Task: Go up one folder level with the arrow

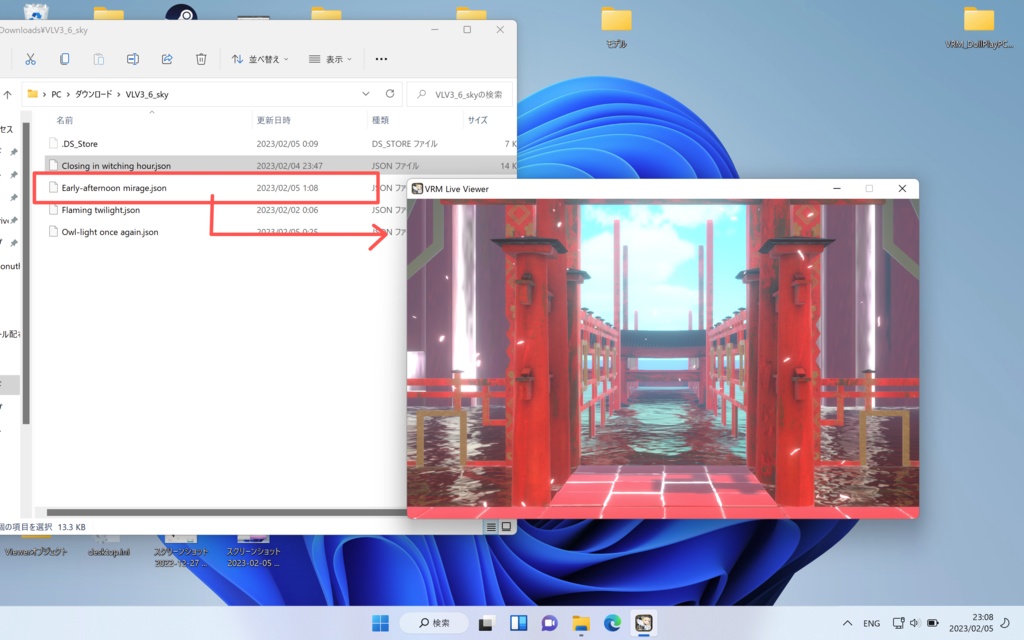Action: 9,93
